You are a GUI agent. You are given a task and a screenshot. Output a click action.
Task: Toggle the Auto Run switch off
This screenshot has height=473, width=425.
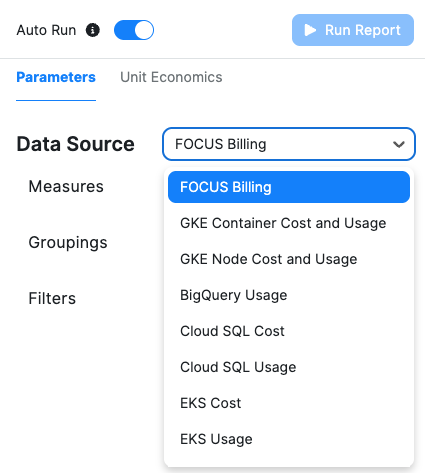134,30
